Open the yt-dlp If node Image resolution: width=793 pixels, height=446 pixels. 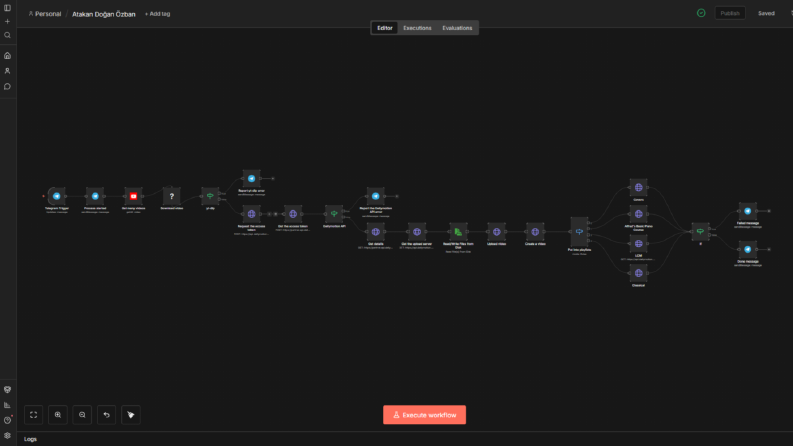pos(210,196)
